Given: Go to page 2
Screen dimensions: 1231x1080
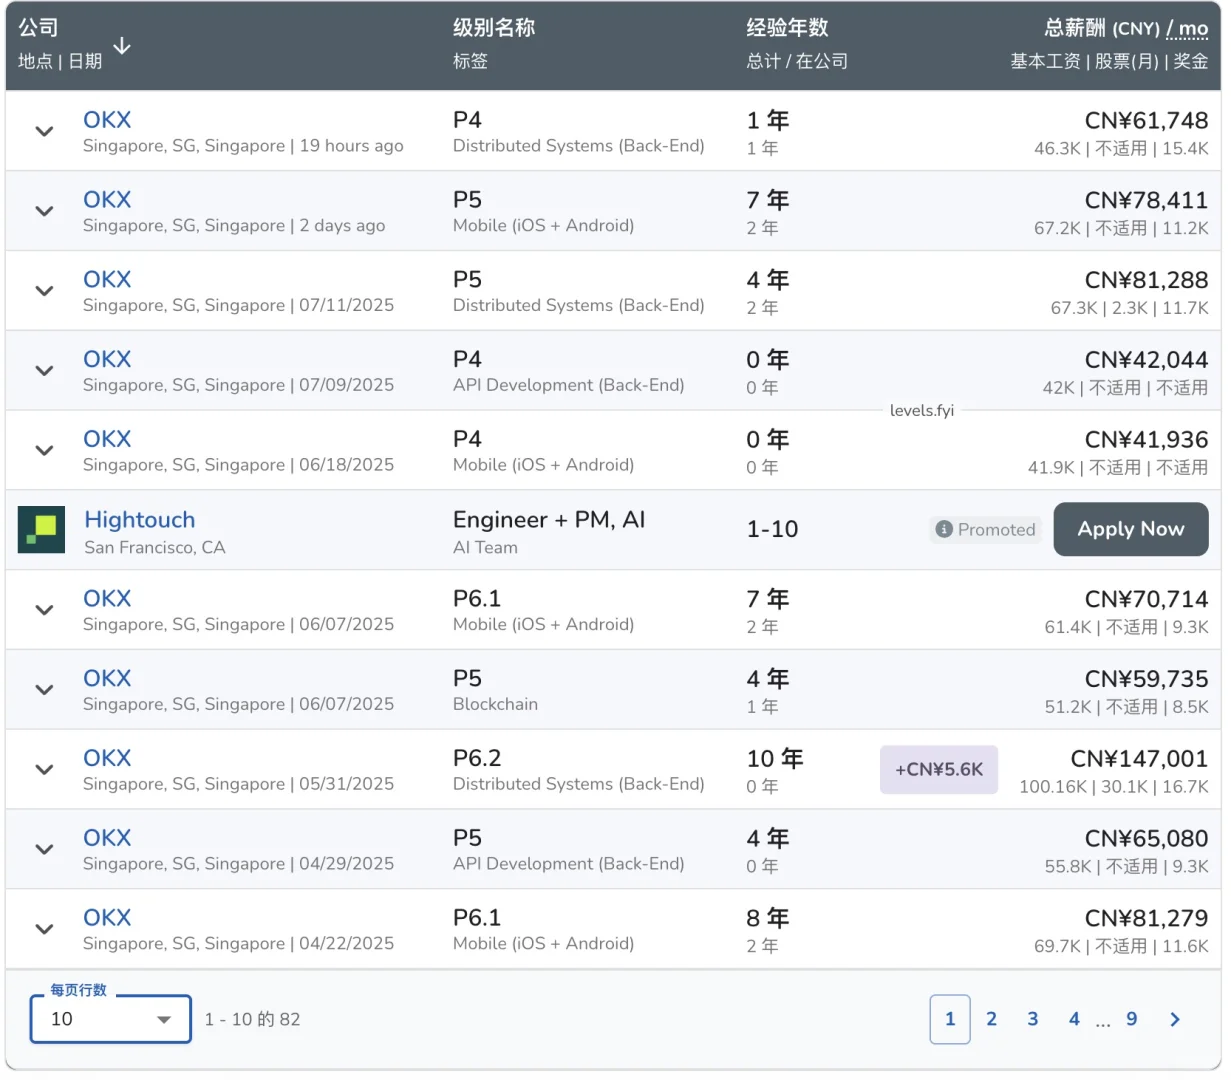Looking at the screenshot, I should (991, 1019).
